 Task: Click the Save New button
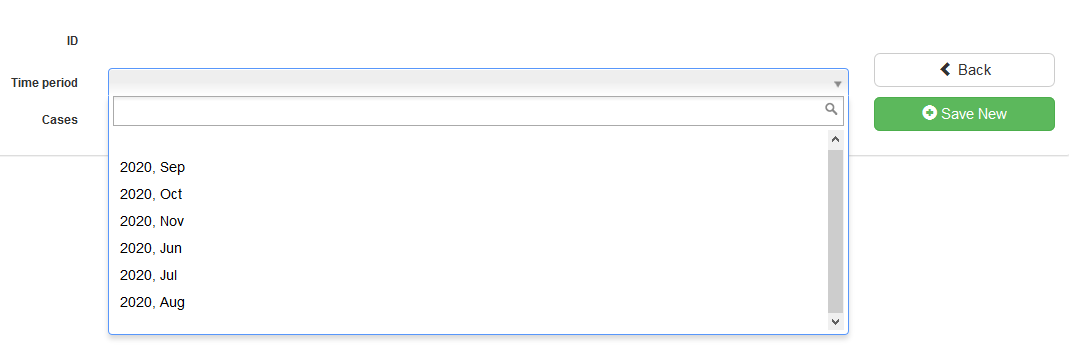coord(964,114)
